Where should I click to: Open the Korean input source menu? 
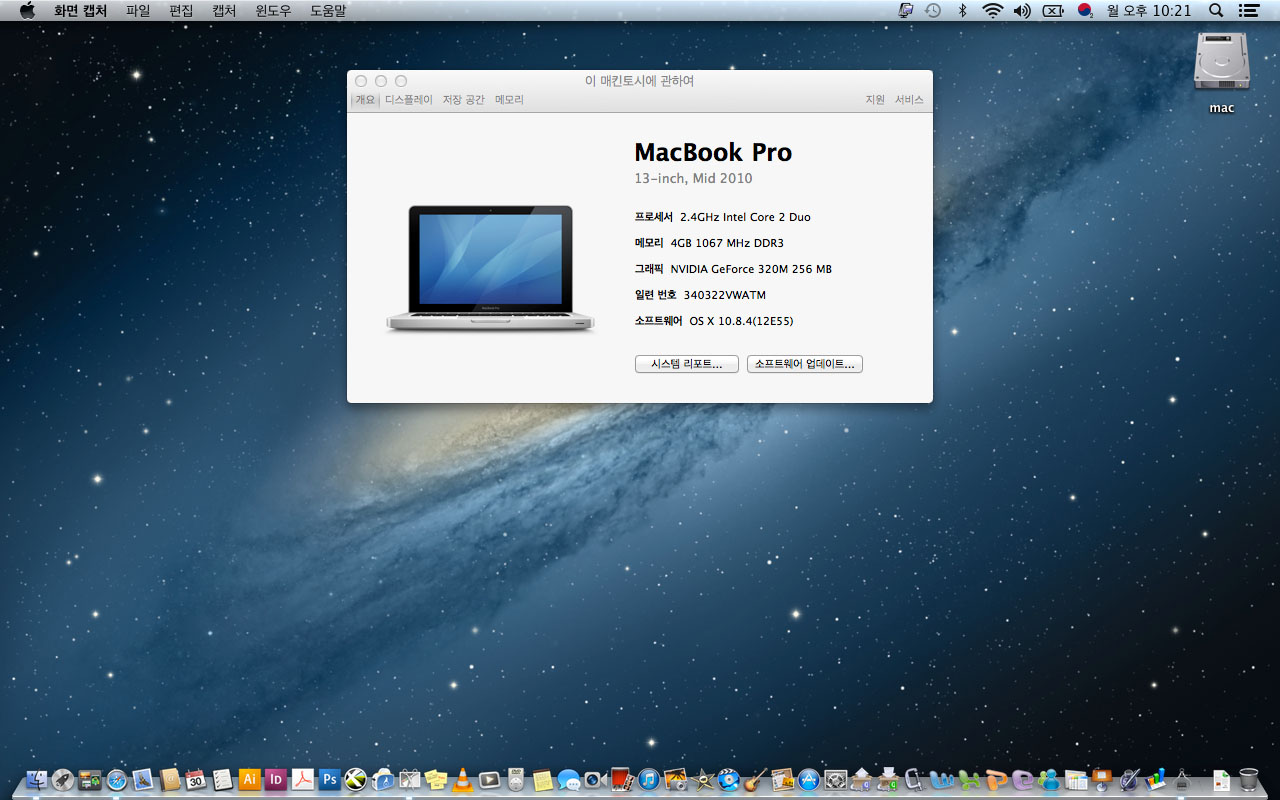(x=1084, y=10)
